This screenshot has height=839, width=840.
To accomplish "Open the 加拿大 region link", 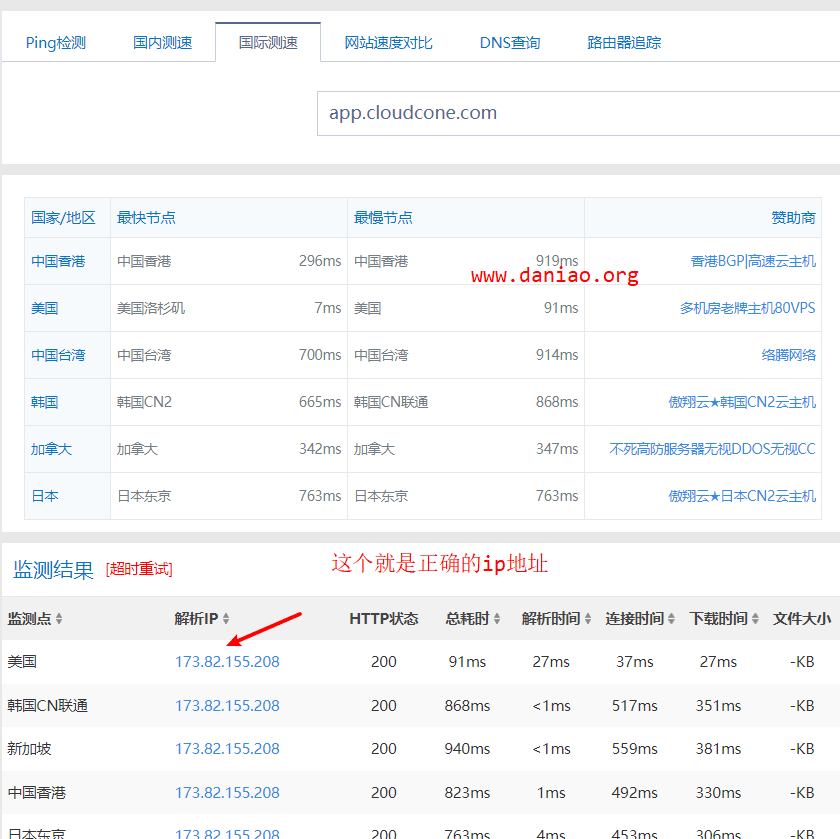I will [x=51, y=449].
